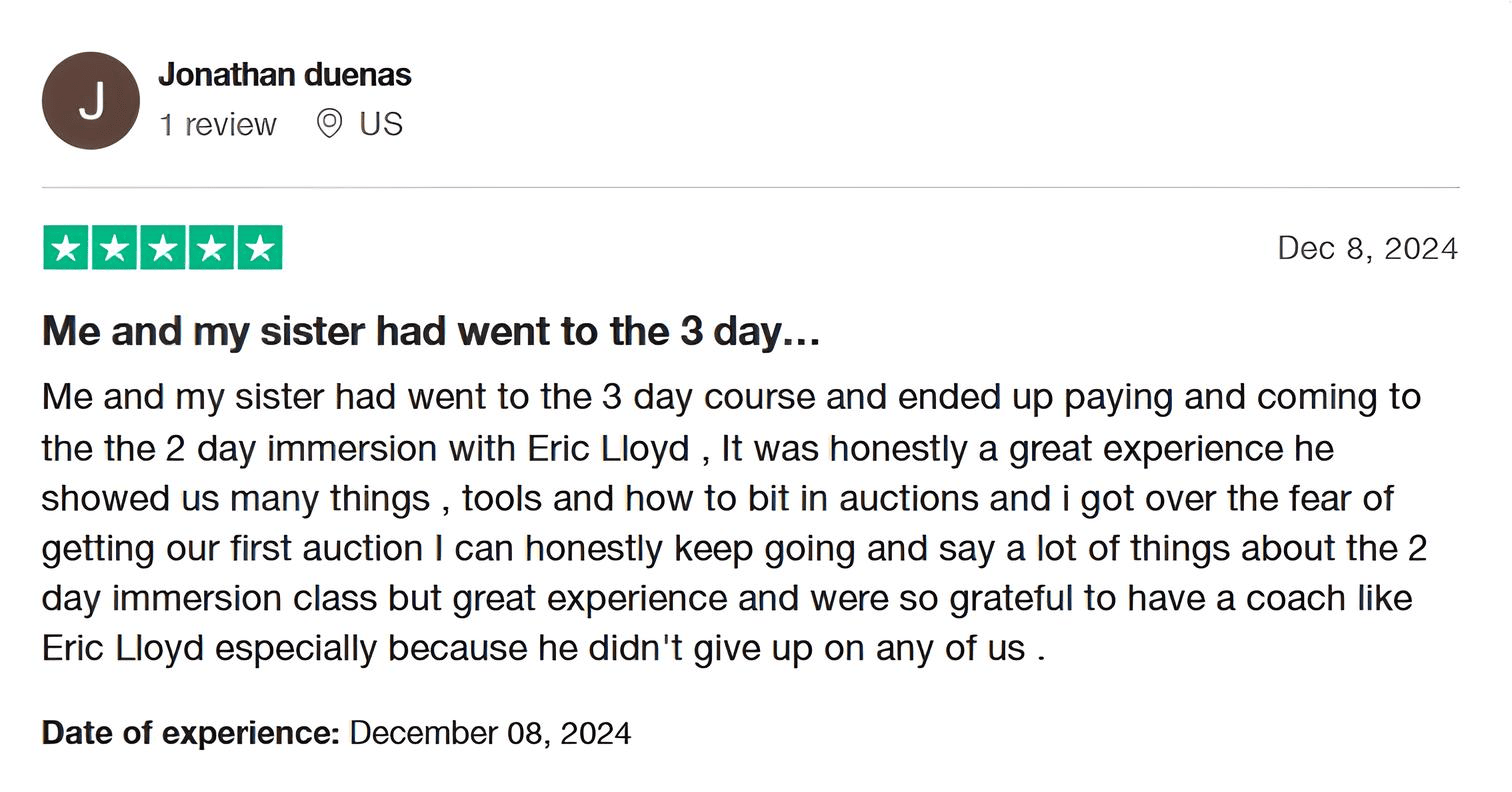Click the "3 day course" phrase in review body

pos(708,397)
